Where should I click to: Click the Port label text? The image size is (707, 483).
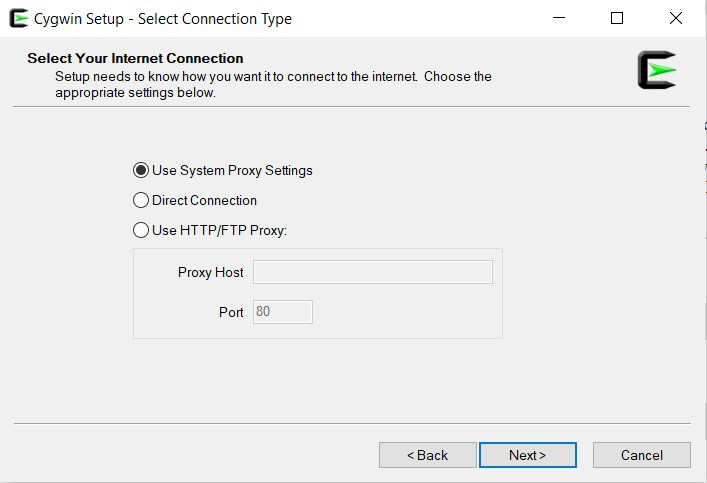pyautogui.click(x=231, y=312)
